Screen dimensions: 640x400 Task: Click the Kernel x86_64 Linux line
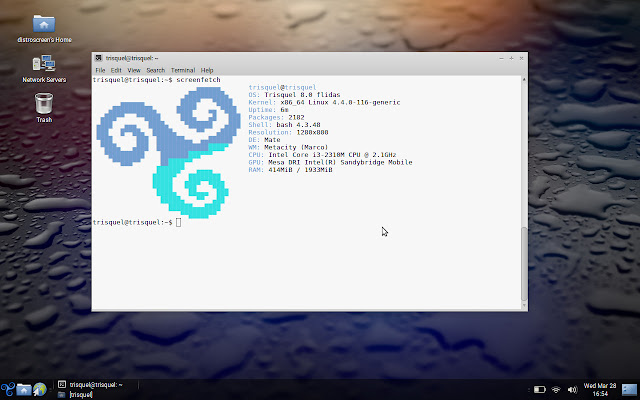(x=324, y=102)
